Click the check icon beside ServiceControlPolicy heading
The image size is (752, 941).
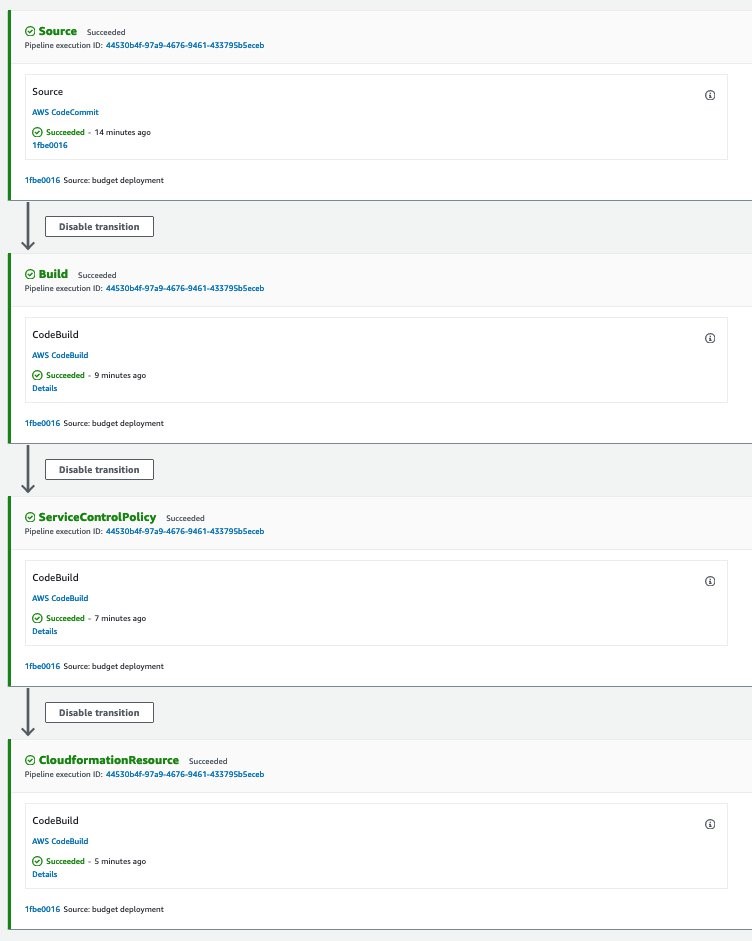(30, 517)
